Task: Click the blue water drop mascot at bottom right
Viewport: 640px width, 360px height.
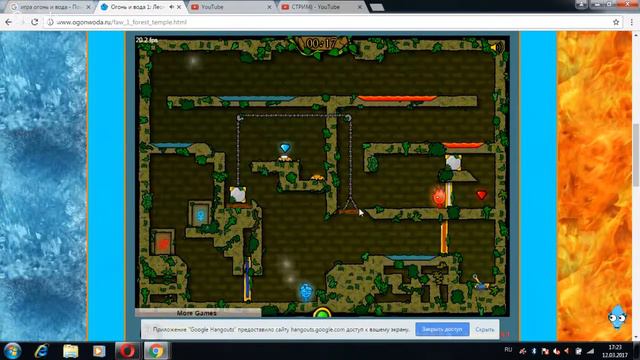Action: click(x=617, y=317)
